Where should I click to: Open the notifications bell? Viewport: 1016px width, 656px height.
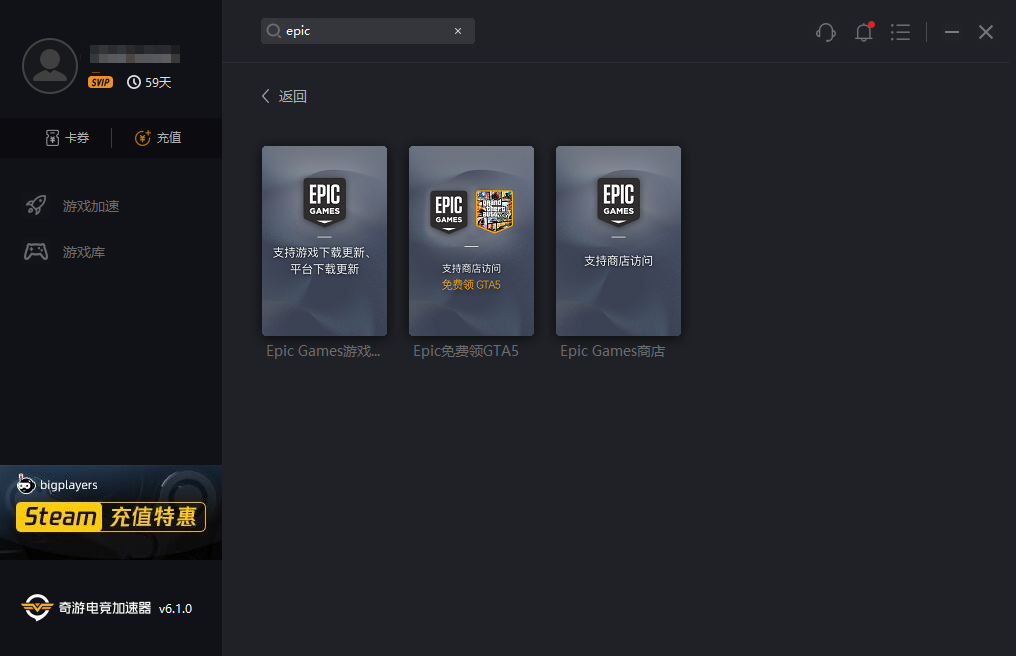point(864,32)
